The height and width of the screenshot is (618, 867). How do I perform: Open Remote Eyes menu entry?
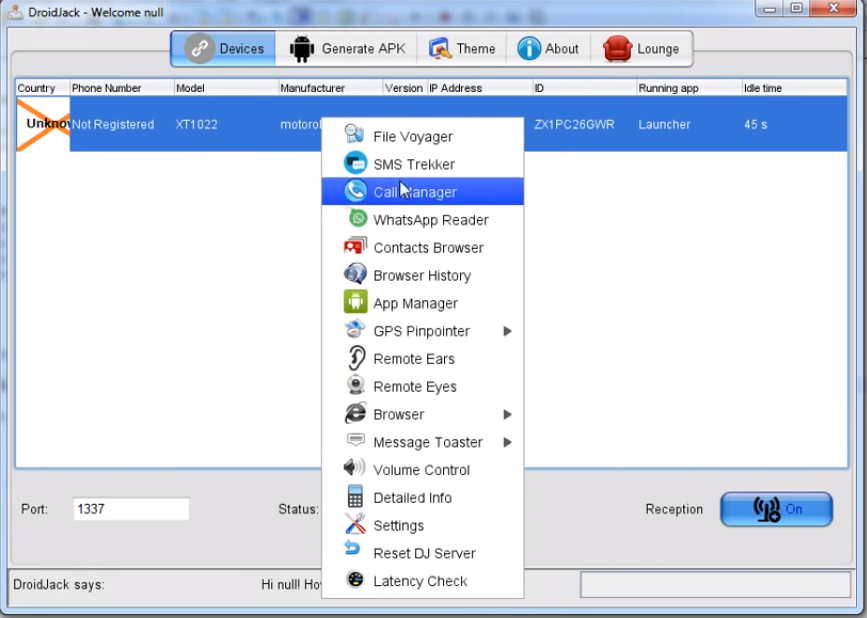422,386
